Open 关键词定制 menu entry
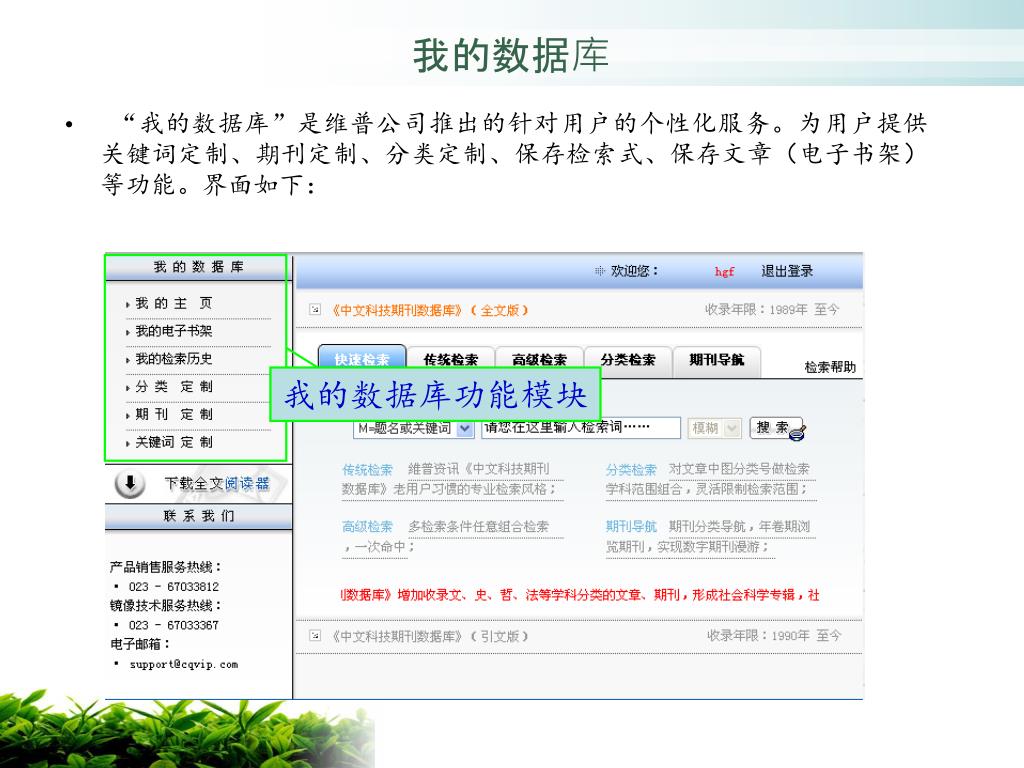The width and height of the screenshot is (1024, 768). click(x=174, y=442)
